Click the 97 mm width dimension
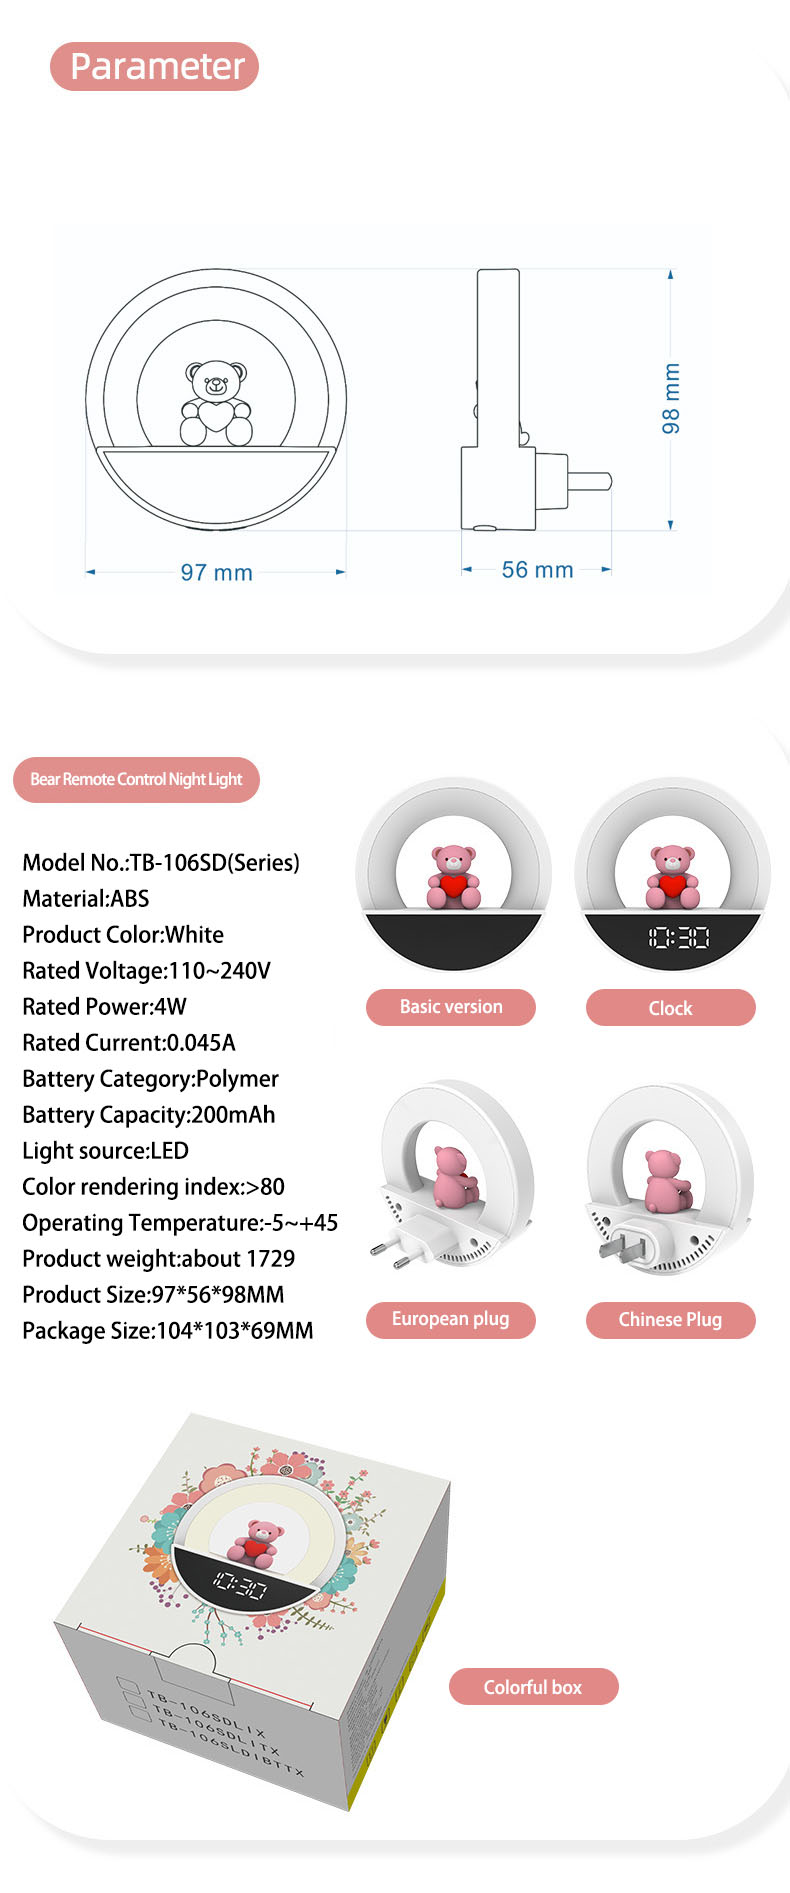The height and width of the screenshot is (1893, 790). point(216,573)
